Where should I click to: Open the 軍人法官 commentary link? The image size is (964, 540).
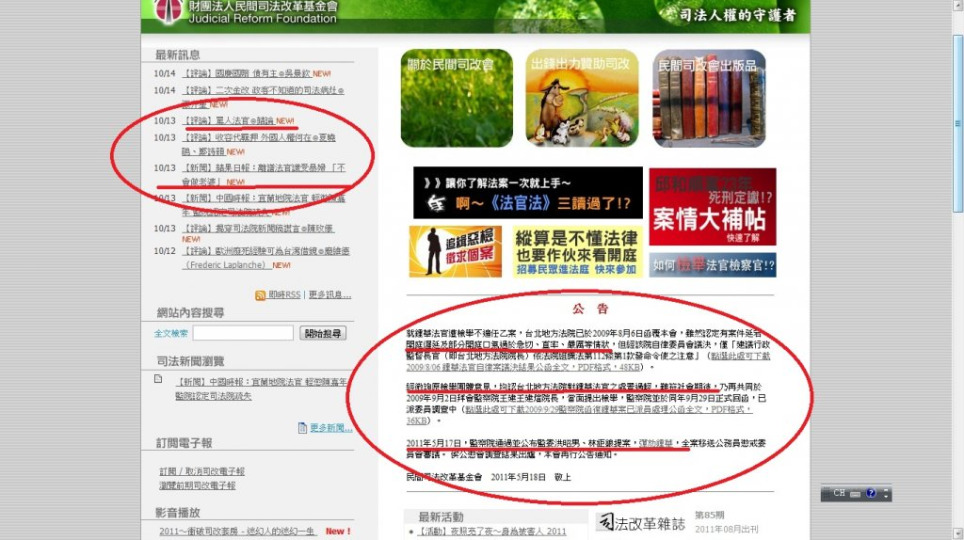click(230, 120)
